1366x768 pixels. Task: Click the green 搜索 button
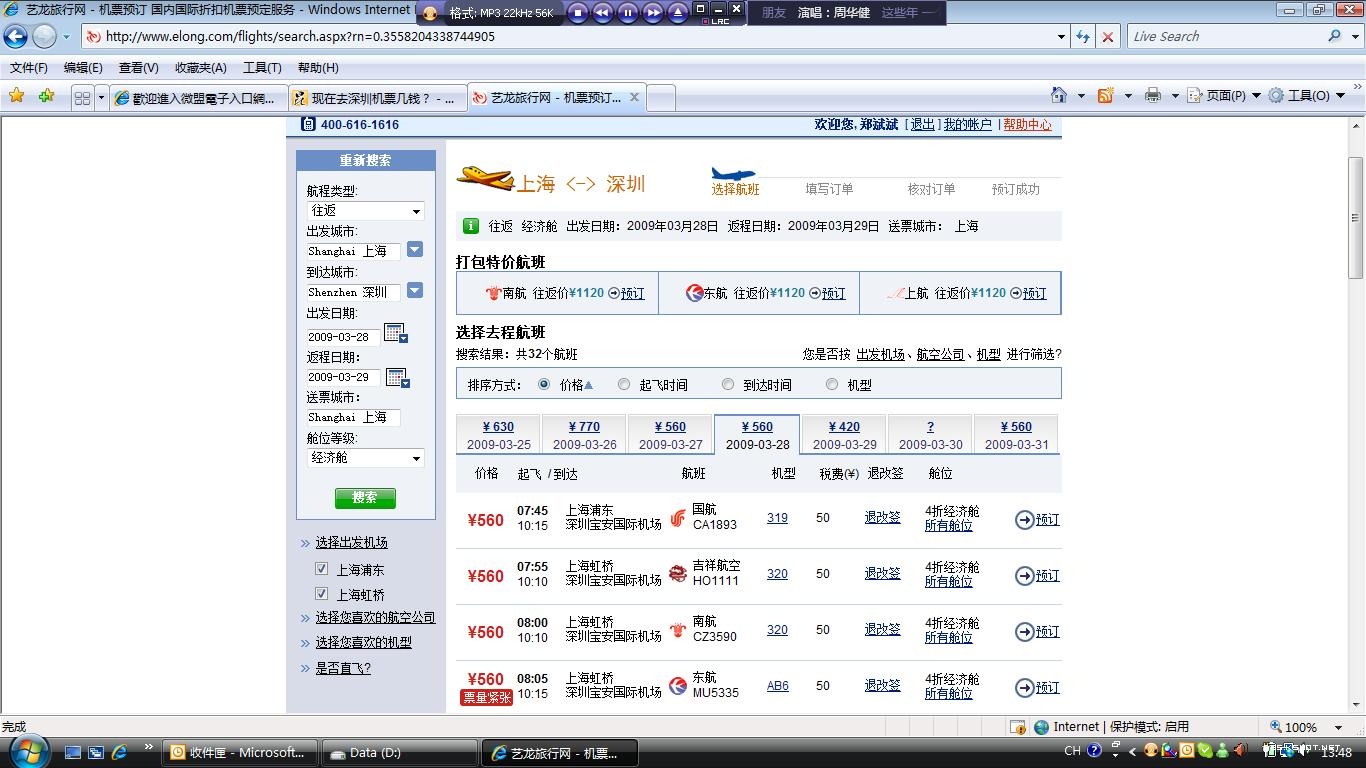(365, 497)
